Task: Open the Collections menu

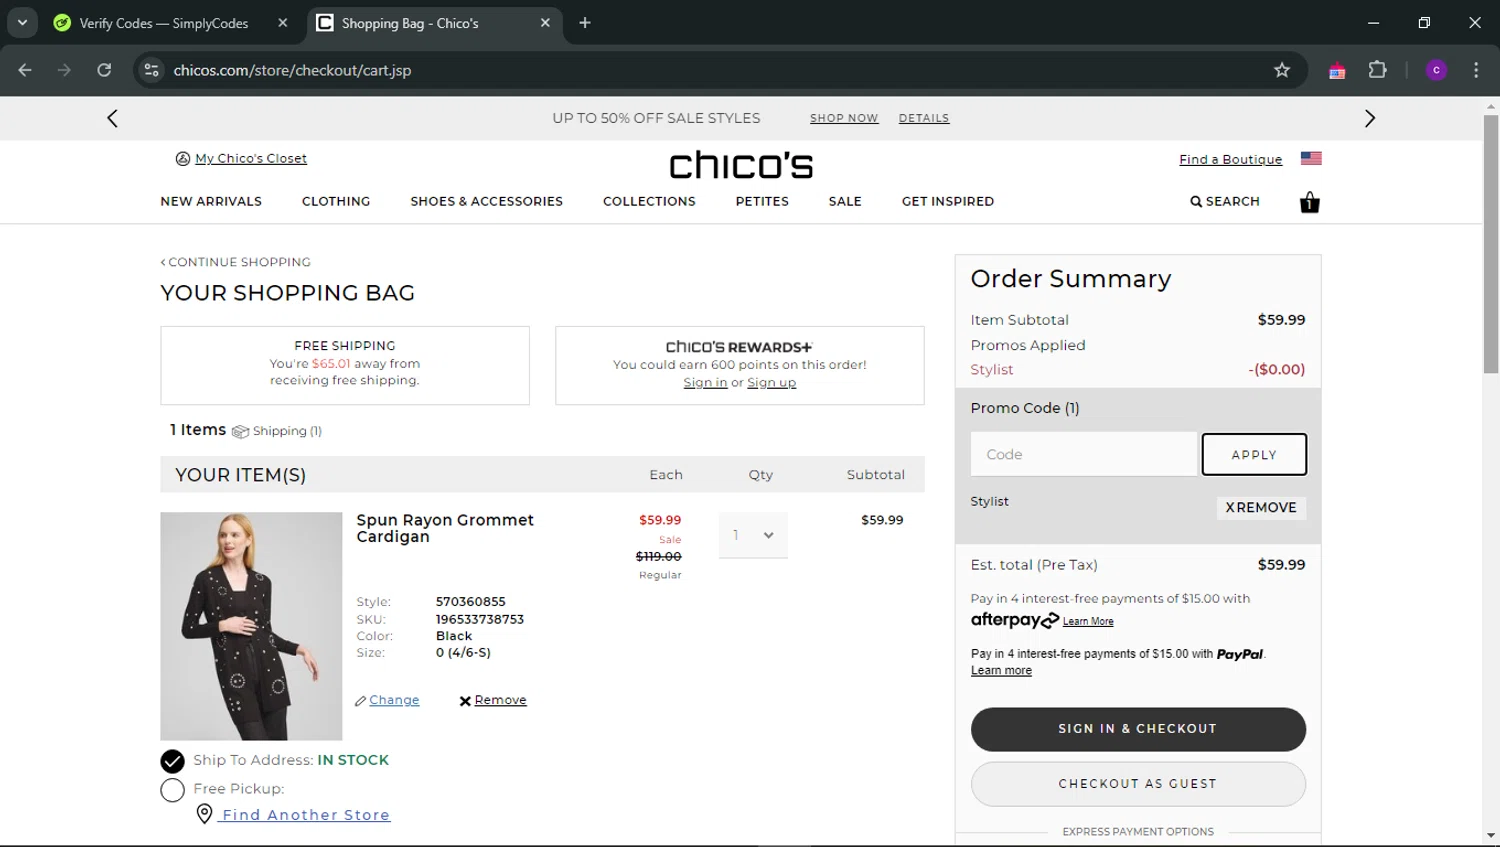Action: click(x=649, y=201)
